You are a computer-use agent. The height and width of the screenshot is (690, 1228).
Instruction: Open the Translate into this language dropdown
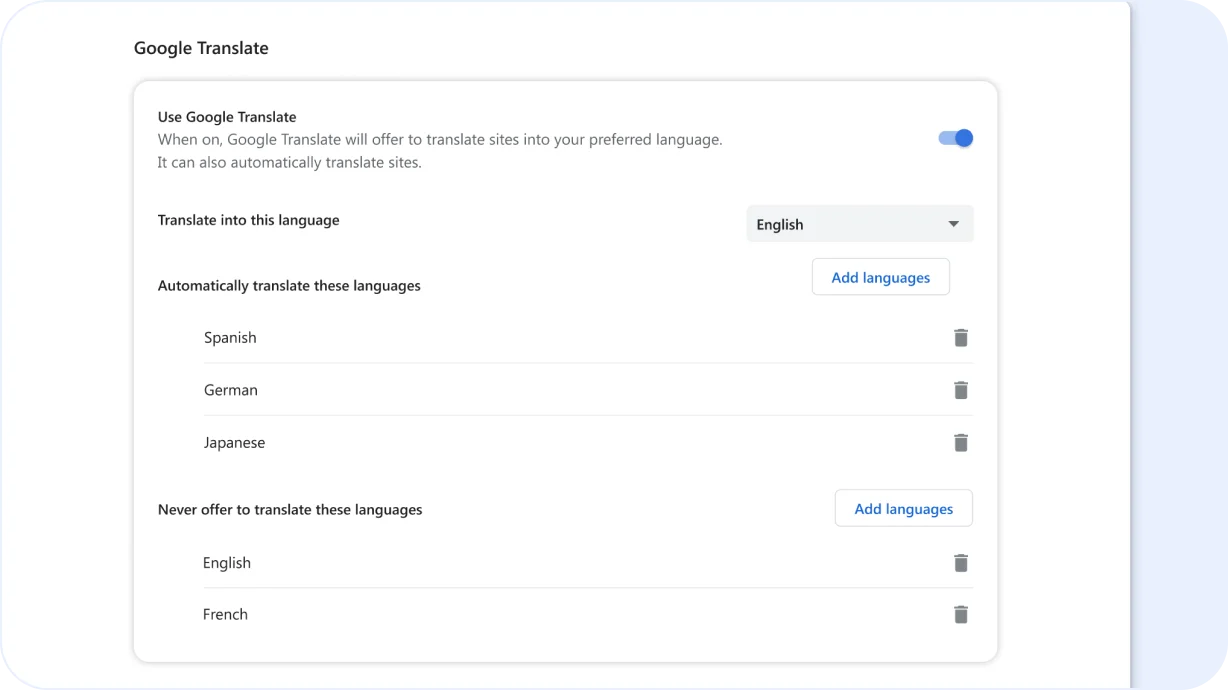[x=859, y=224]
